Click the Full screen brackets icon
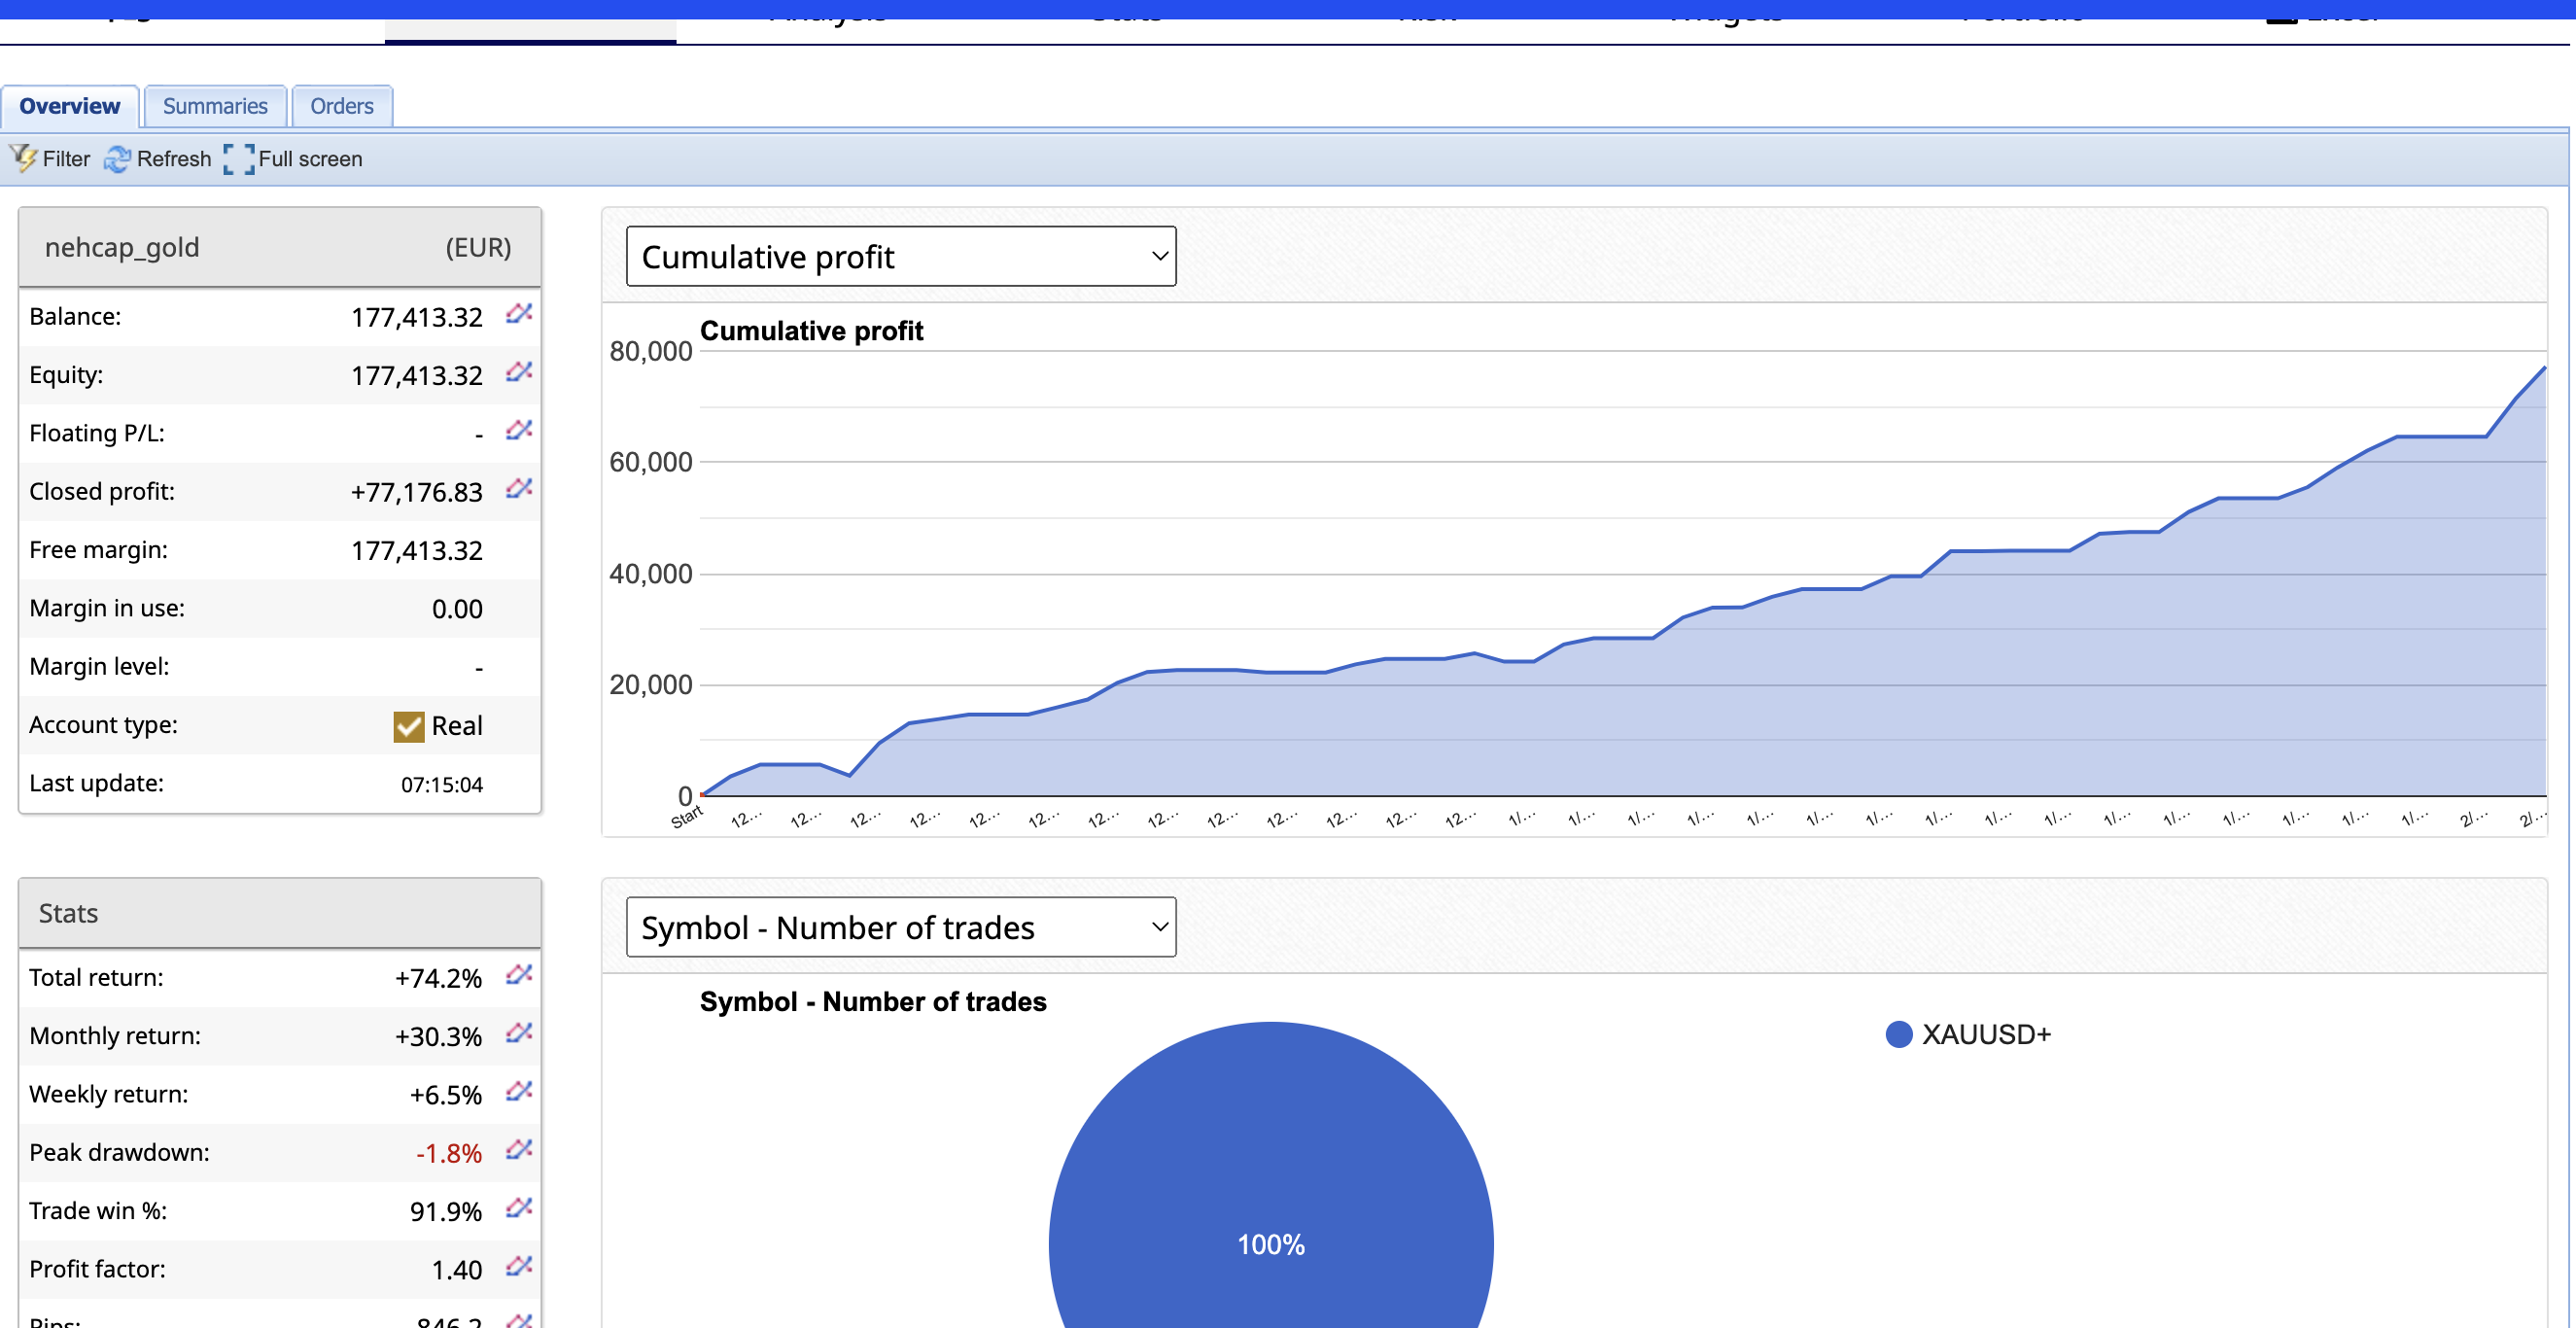2576x1328 pixels. coord(239,159)
